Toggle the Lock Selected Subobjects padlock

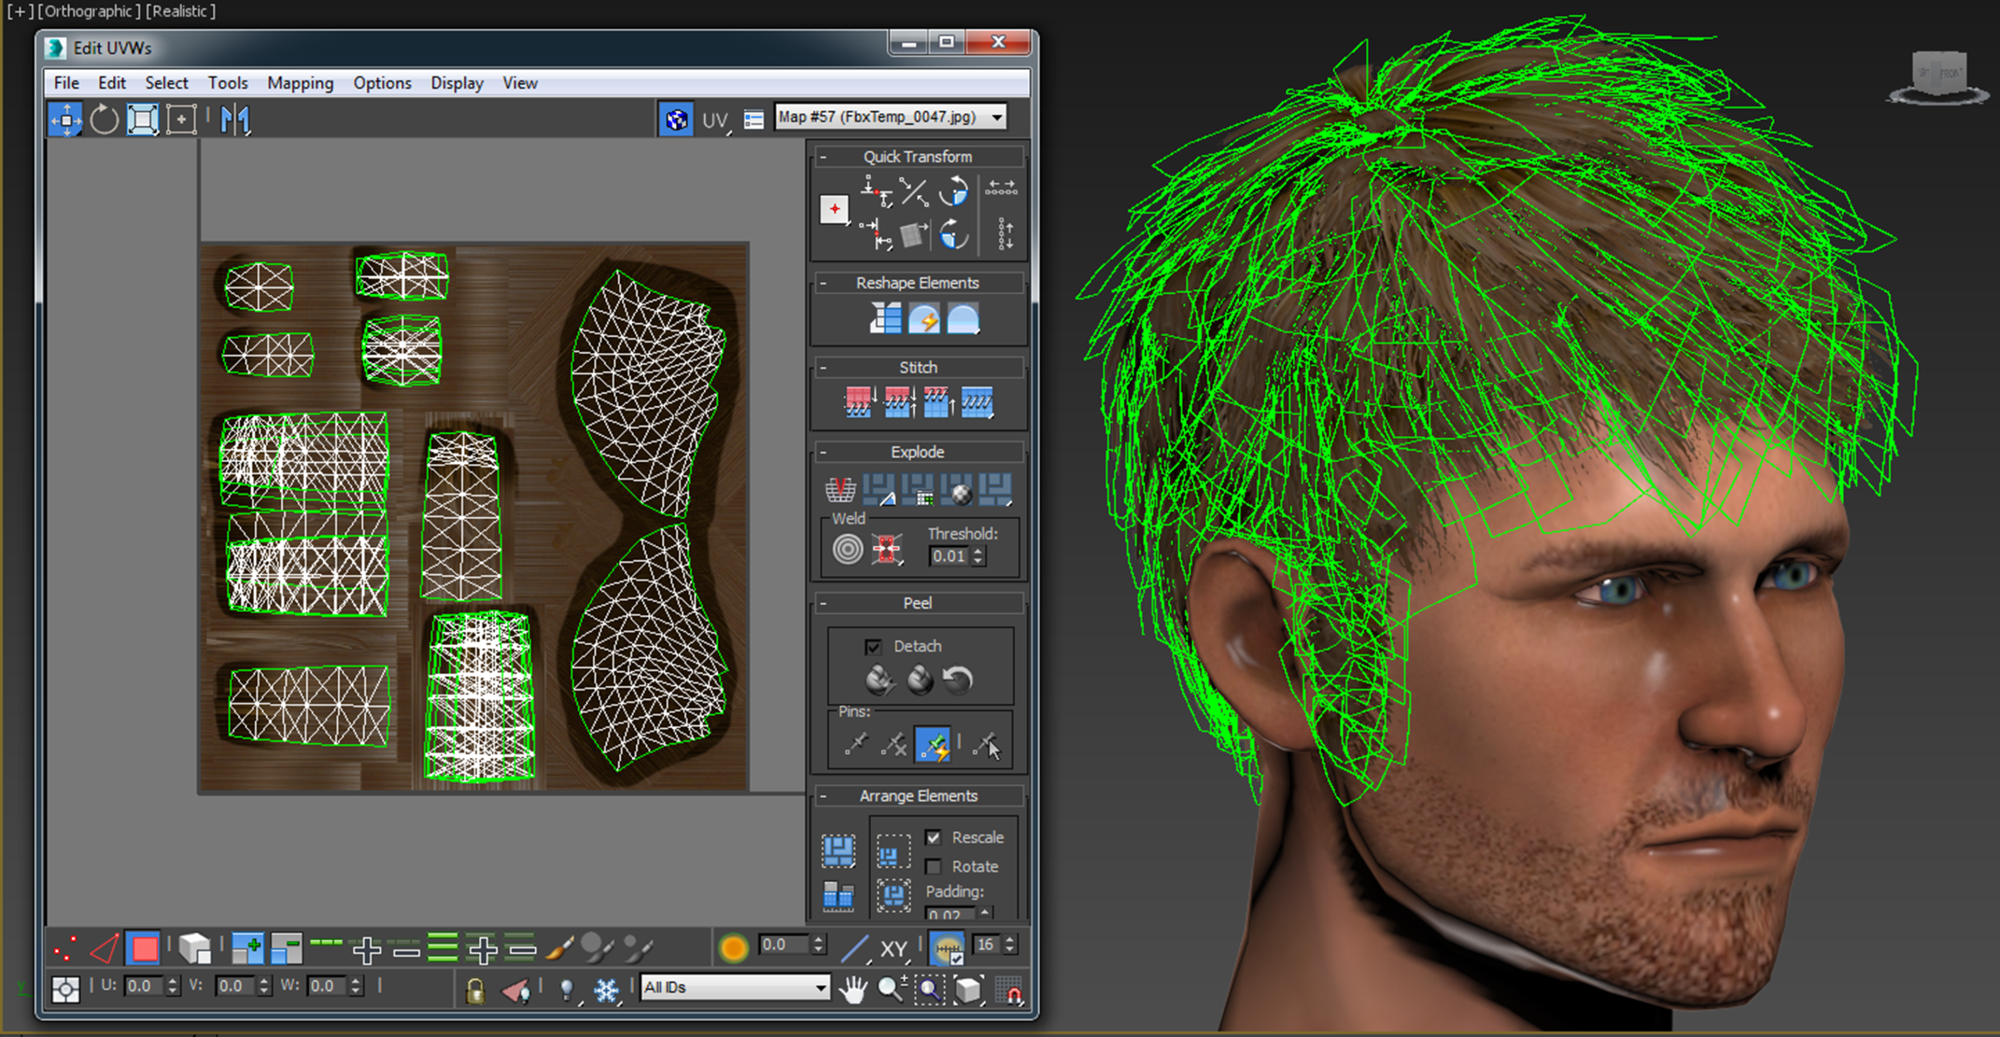(475, 990)
